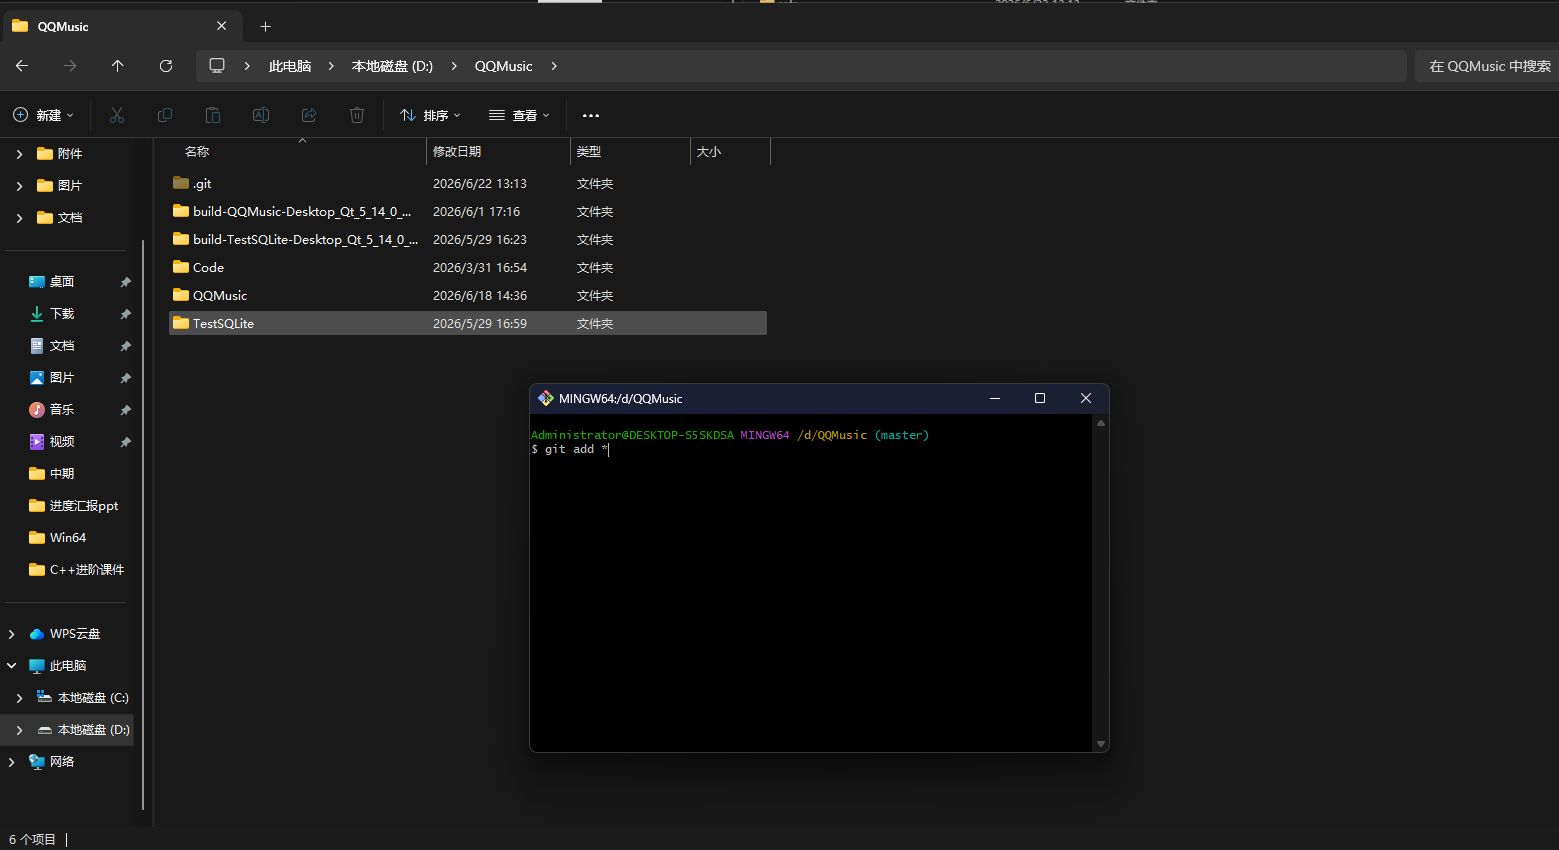The height and width of the screenshot is (850, 1559).
Task: Click the terminal scrollbar down arrow
Action: point(1101,744)
